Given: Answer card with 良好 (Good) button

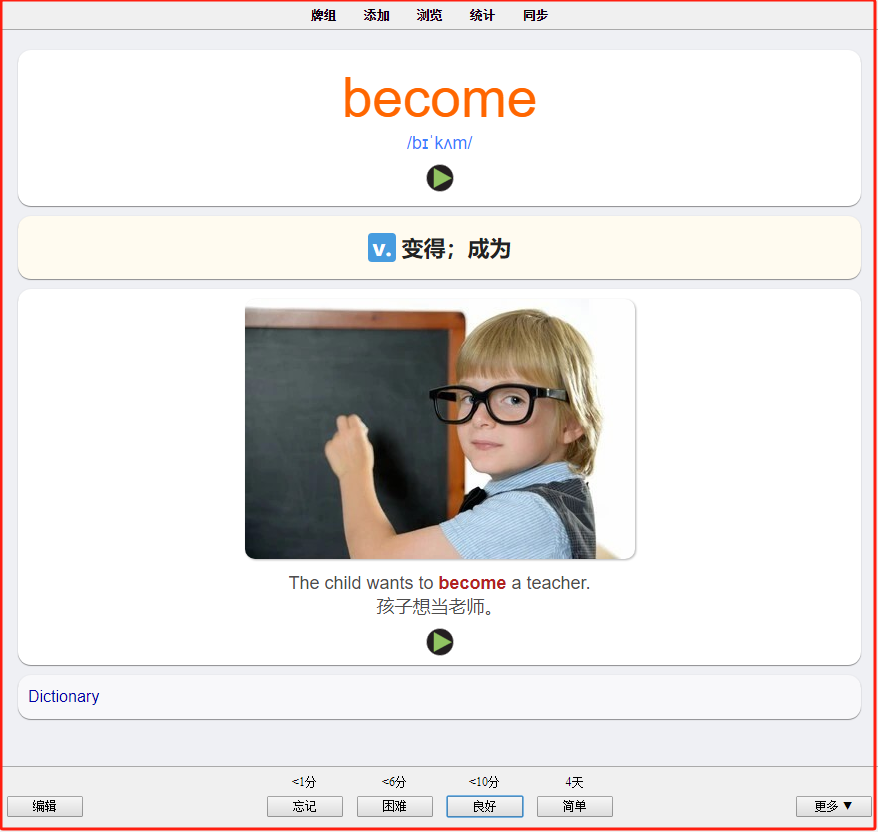Looking at the screenshot, I should (x=485, y=806).
